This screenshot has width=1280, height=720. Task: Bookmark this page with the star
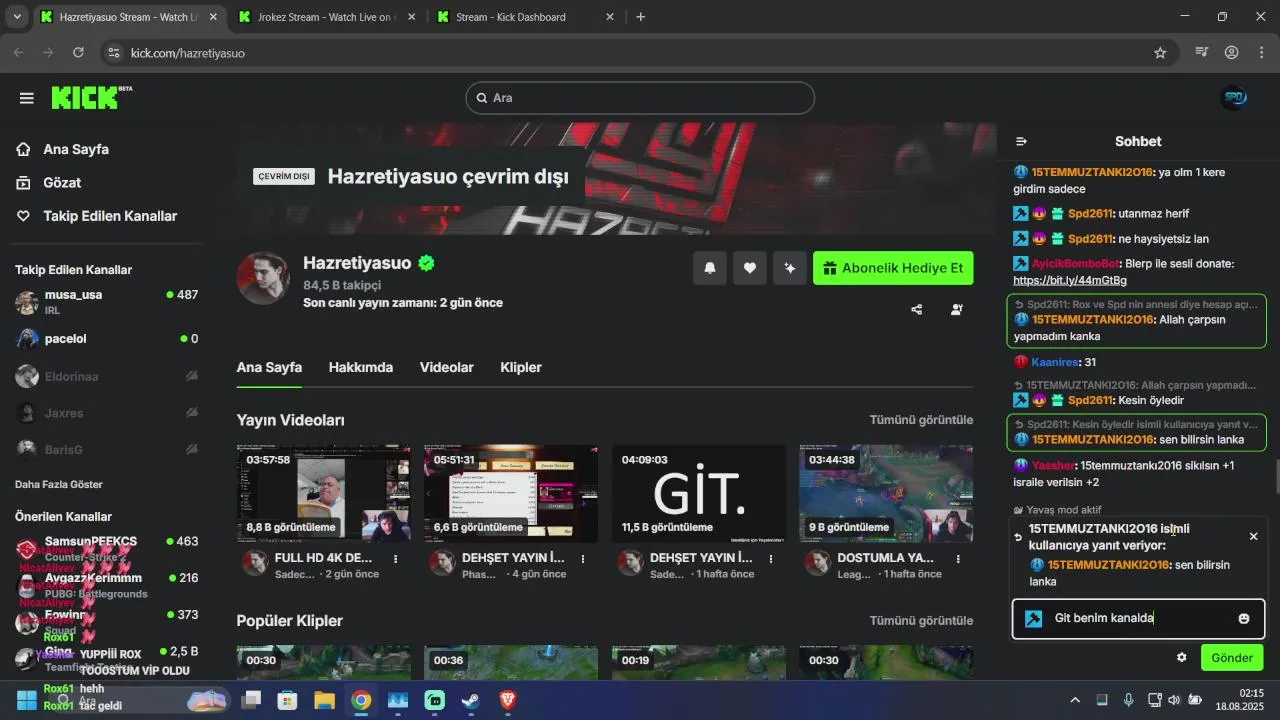(1160, 53)
